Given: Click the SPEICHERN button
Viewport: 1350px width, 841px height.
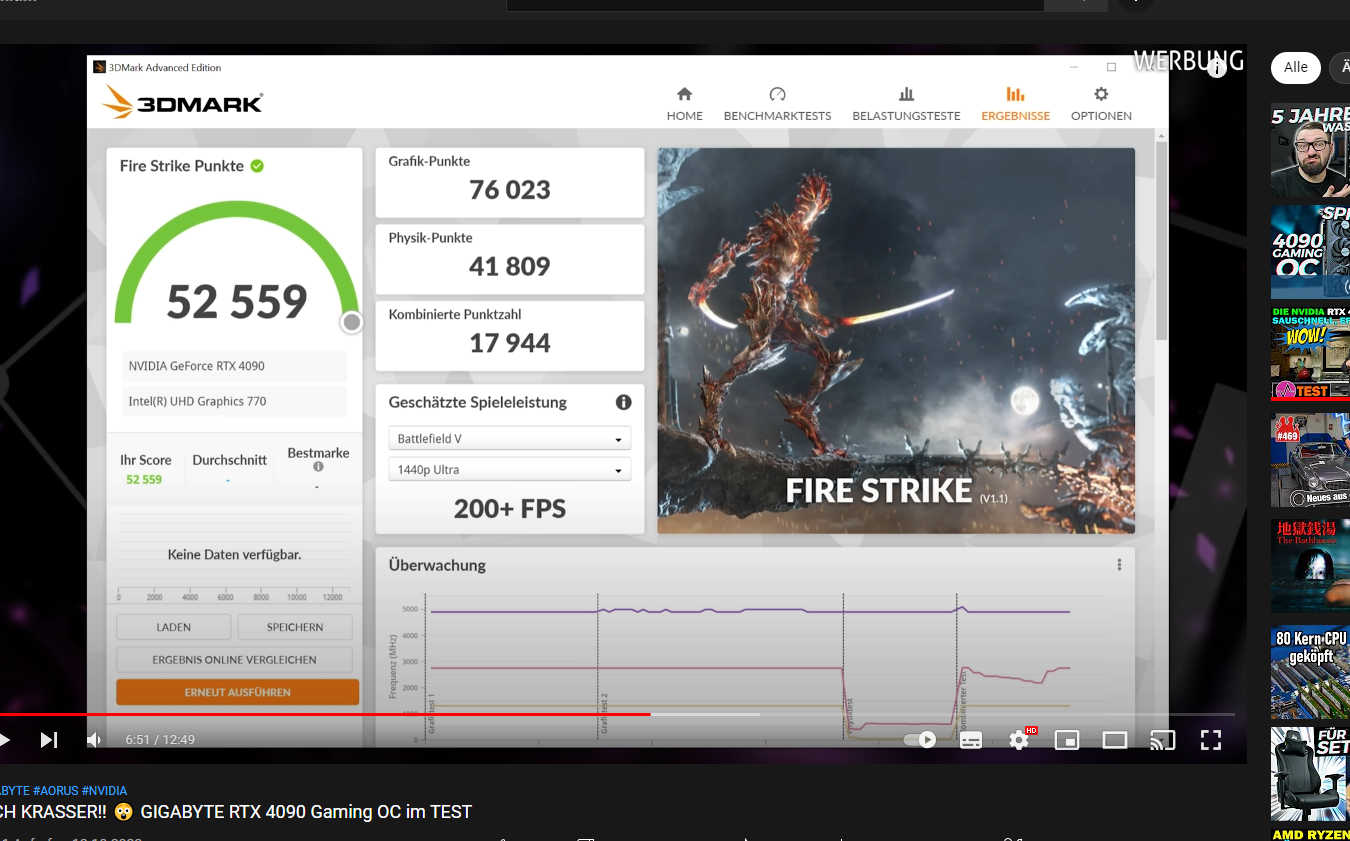Looking at the screenshot, I should 295,627.
